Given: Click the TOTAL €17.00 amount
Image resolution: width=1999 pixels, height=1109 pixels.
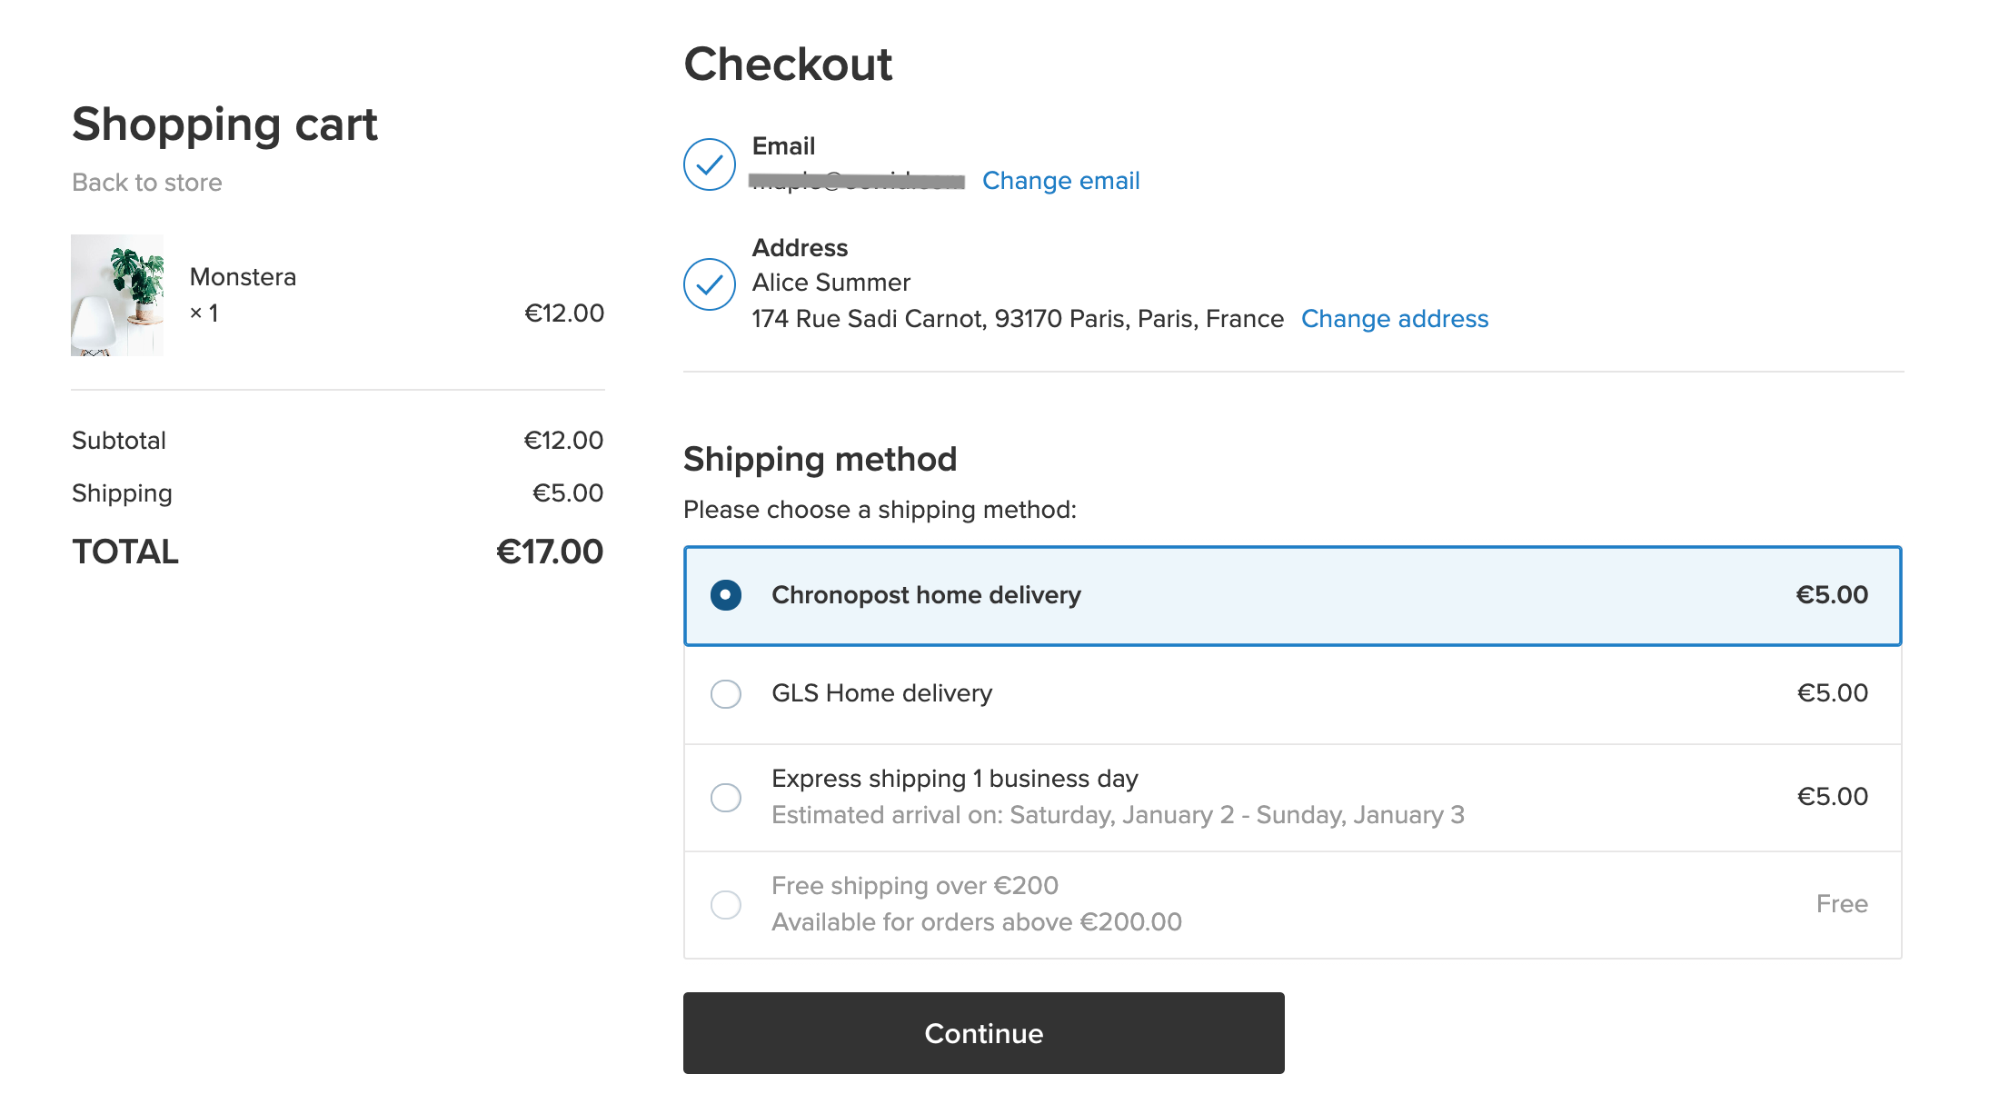Looking at the screenshot, I should 549,552.
